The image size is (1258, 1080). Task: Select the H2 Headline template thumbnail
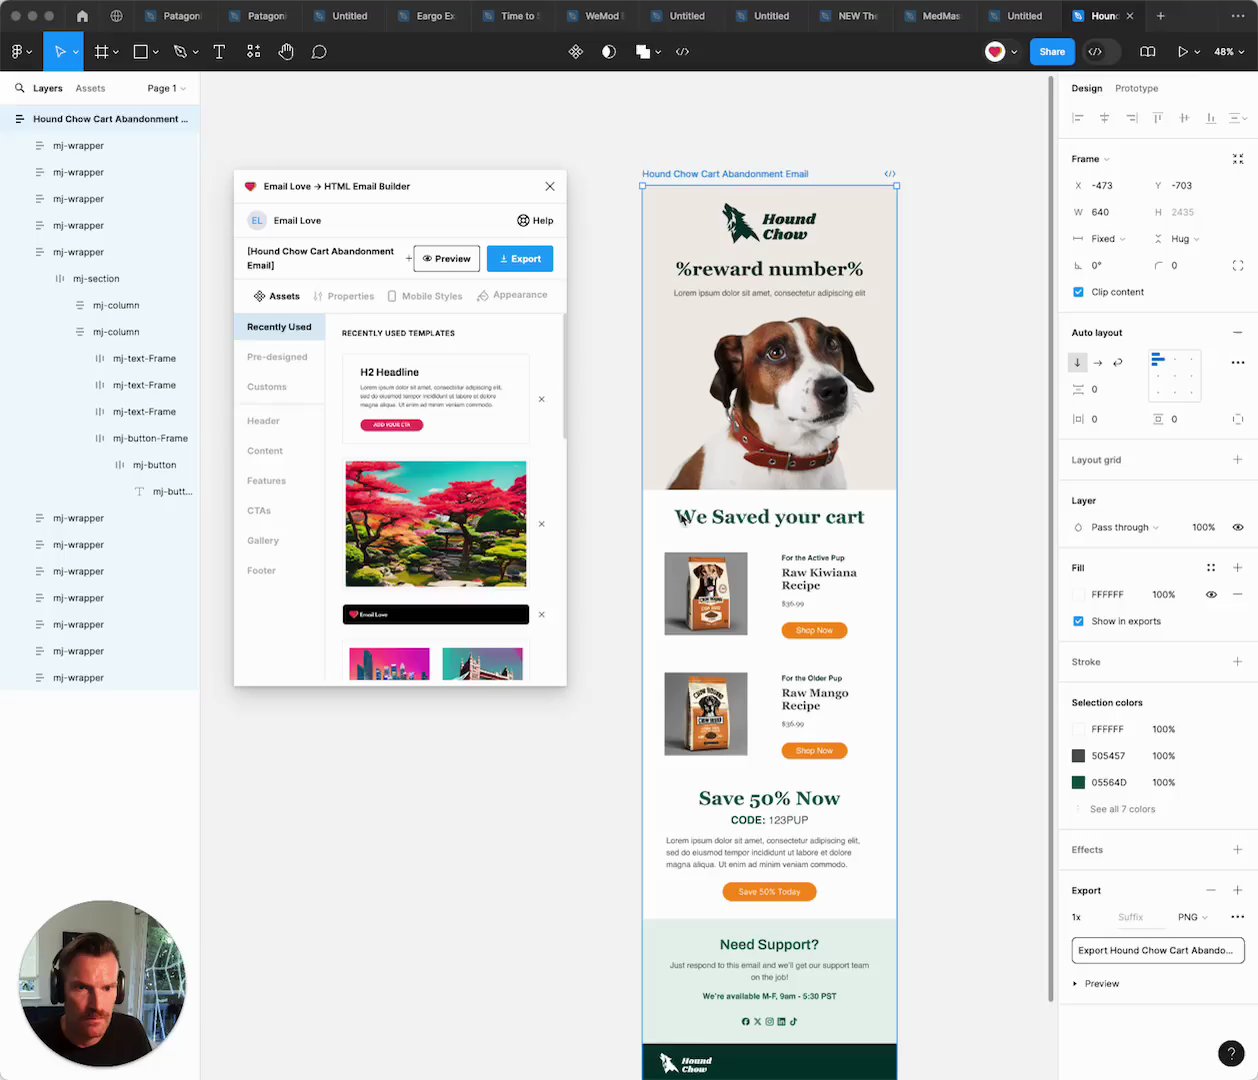click(x=436, y=398)
